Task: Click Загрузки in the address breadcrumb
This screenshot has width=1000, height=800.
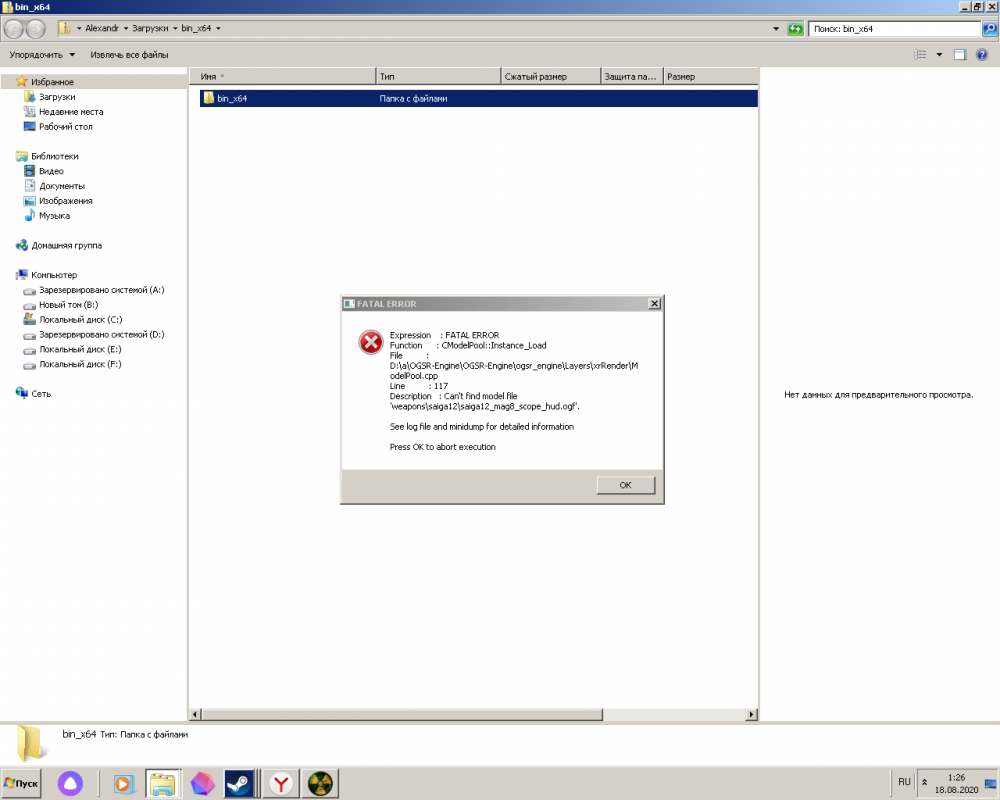Action: (150, 28)
